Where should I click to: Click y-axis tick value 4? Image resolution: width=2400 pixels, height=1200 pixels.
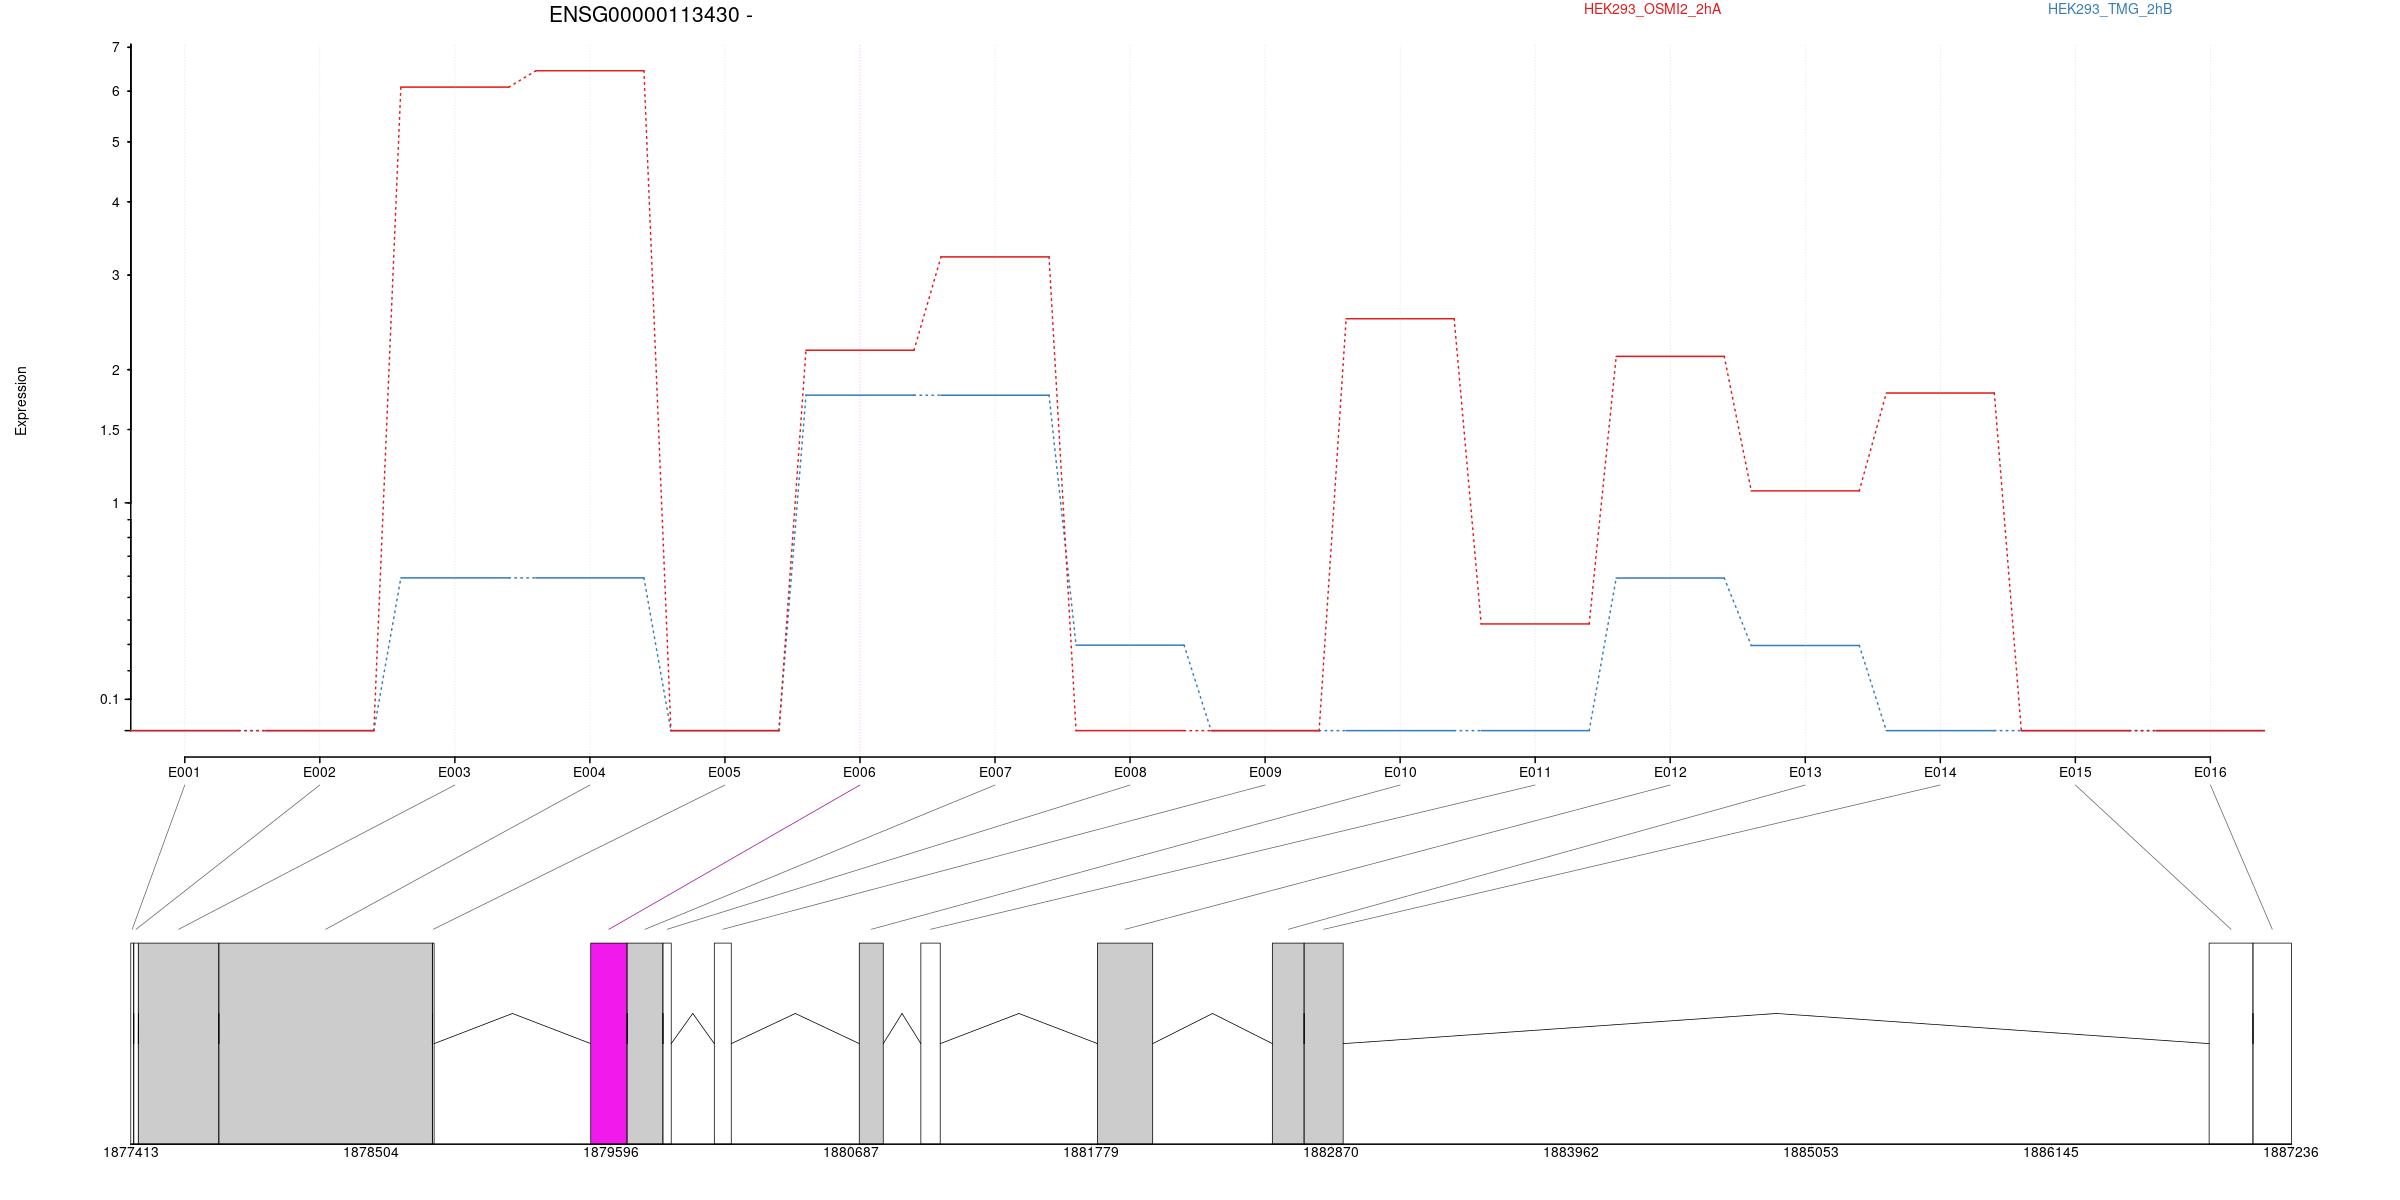coord(116,203)
